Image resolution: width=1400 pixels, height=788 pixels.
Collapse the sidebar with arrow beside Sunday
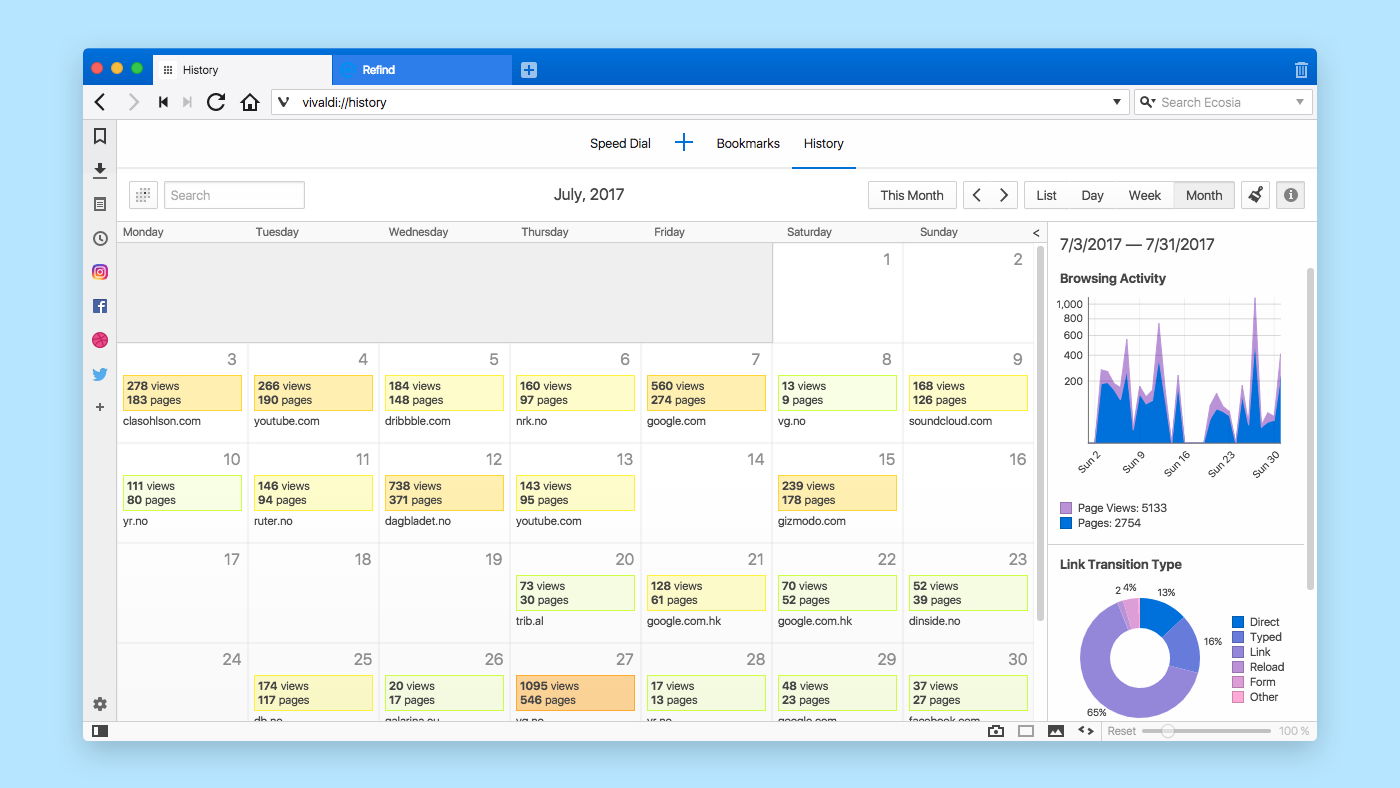[x=1036, y=232]
